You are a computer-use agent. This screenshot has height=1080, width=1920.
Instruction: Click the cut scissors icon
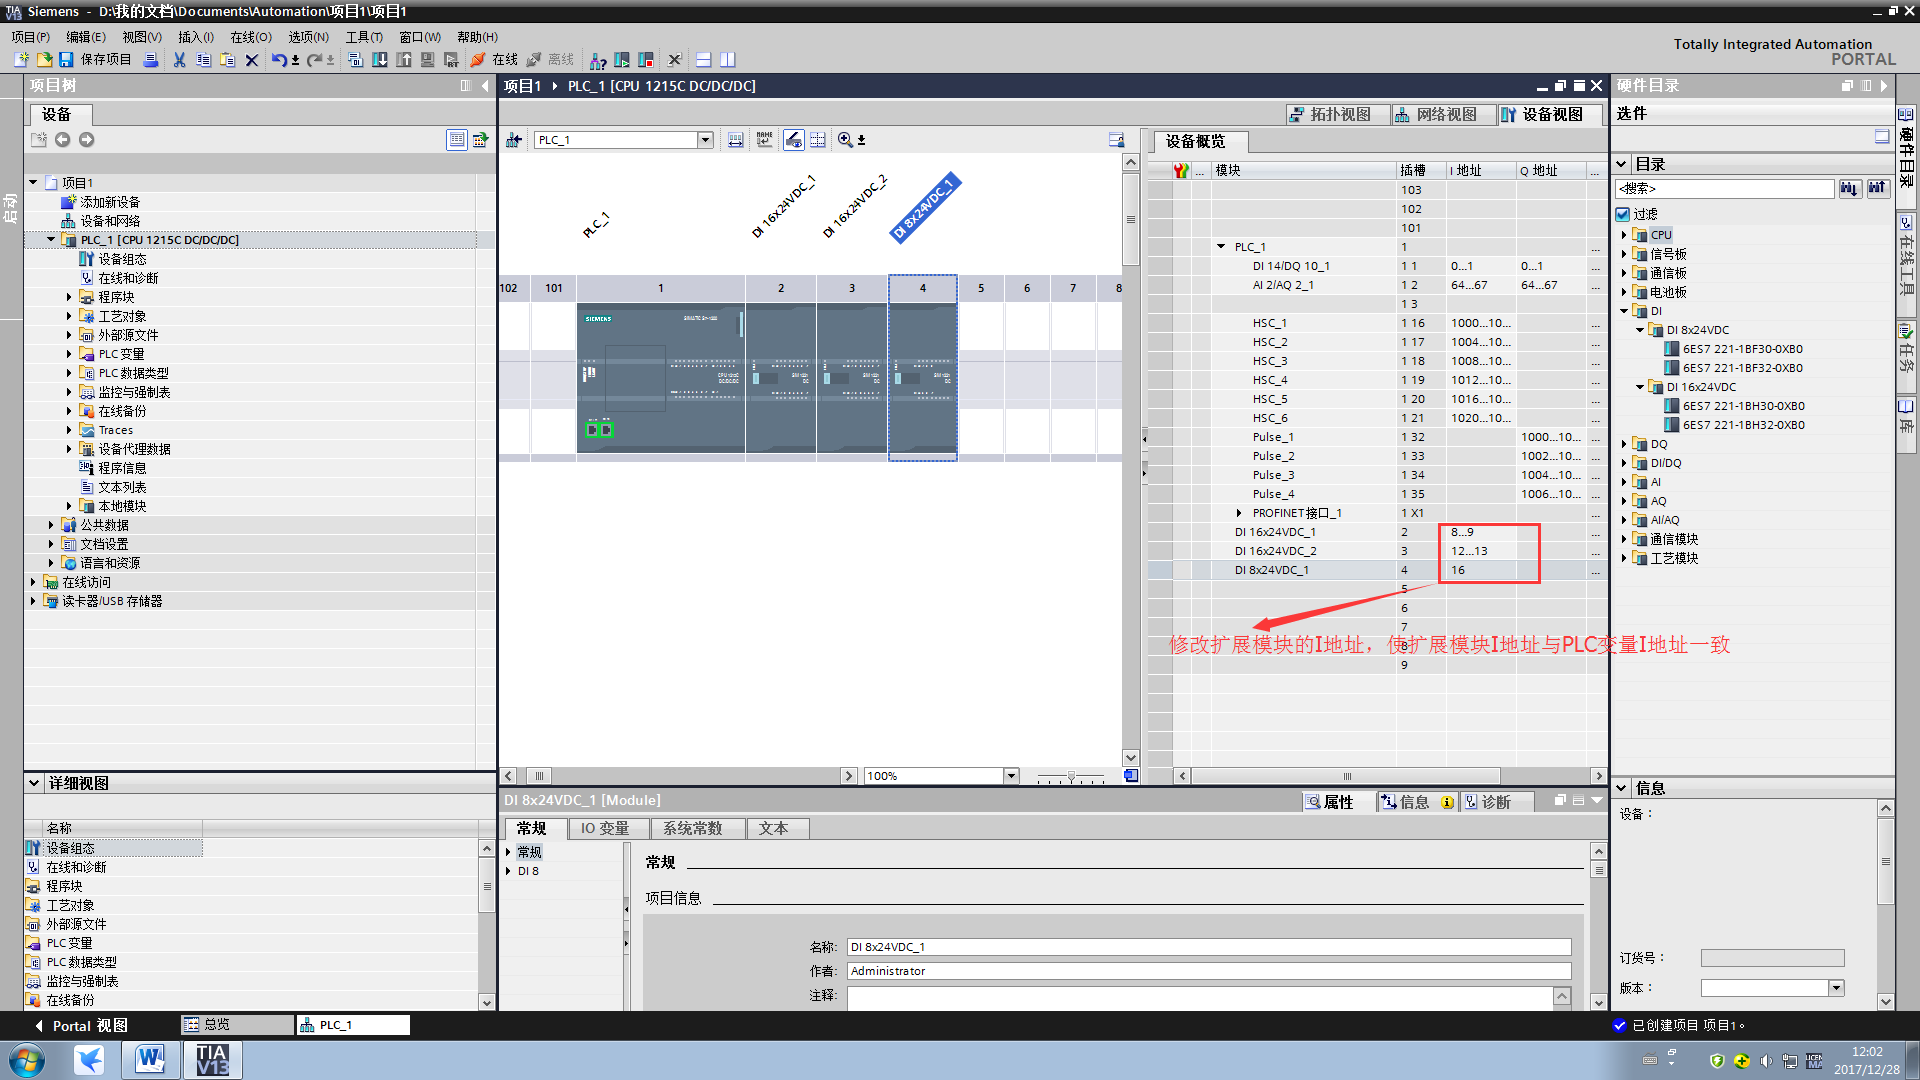click(x=179, y=60)
